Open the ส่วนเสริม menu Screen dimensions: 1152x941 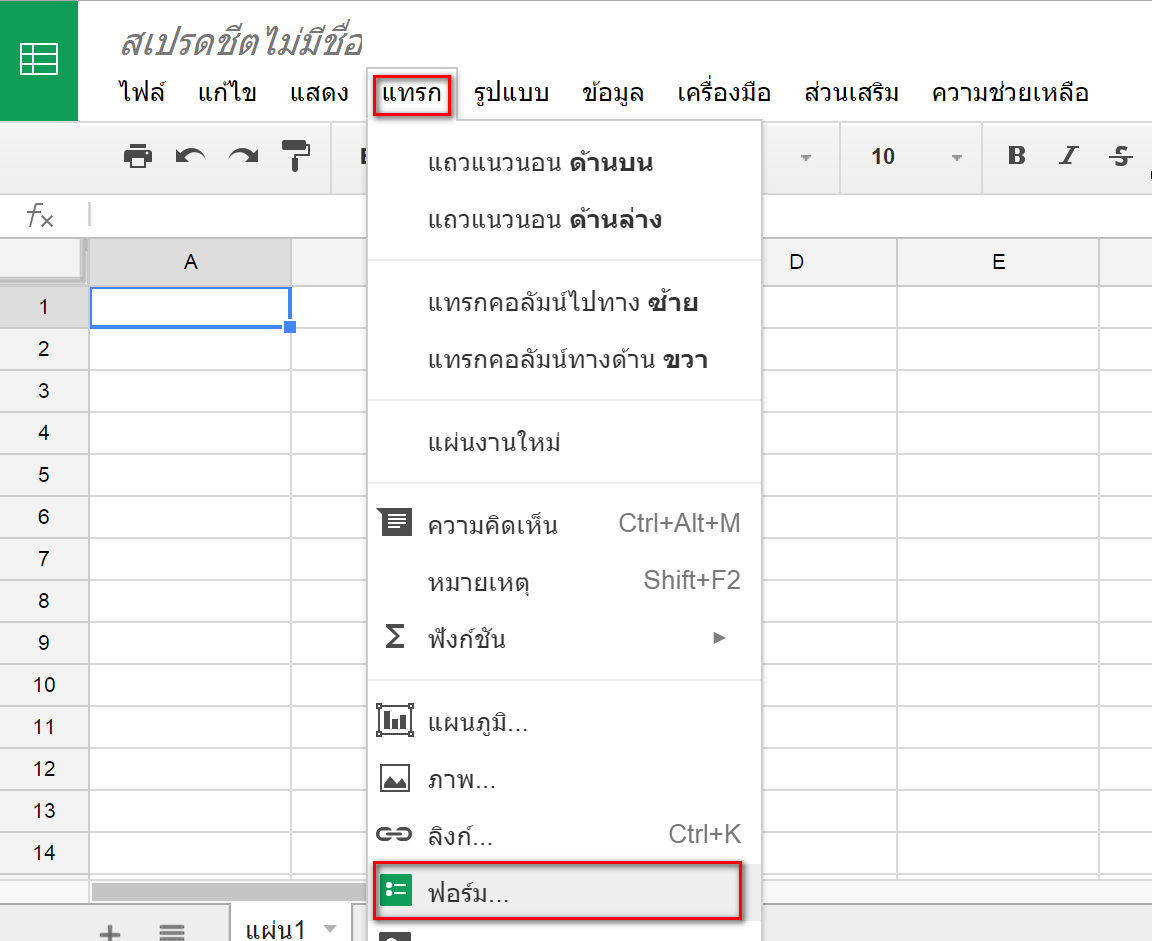(x=852, y=93)
